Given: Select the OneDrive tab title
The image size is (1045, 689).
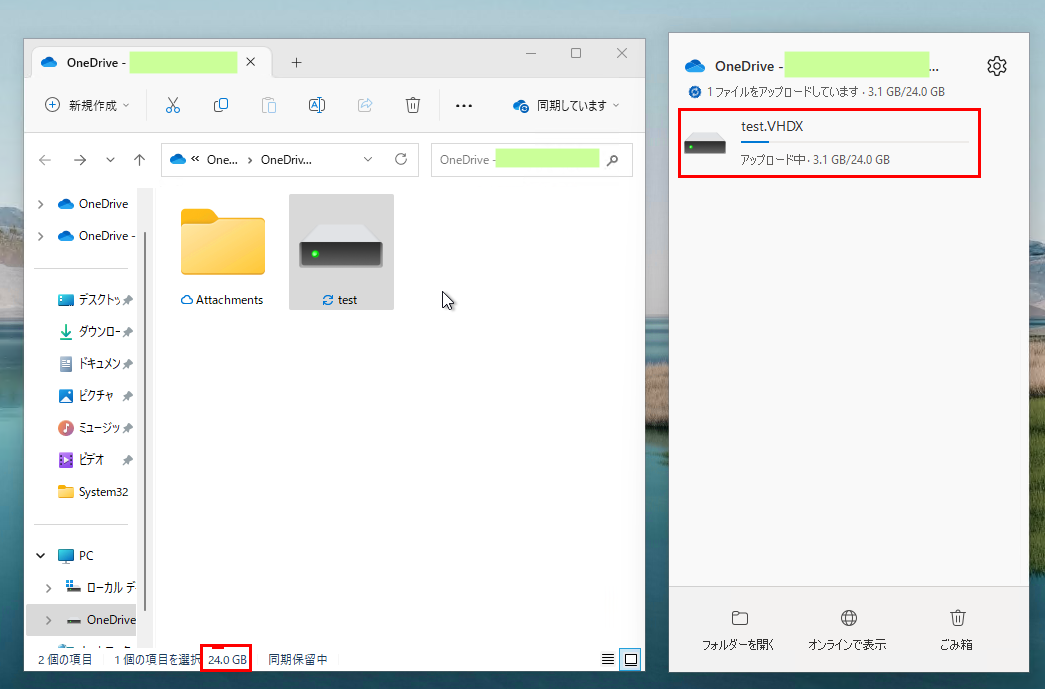Looking at the screenshot, I should point(96,63).
